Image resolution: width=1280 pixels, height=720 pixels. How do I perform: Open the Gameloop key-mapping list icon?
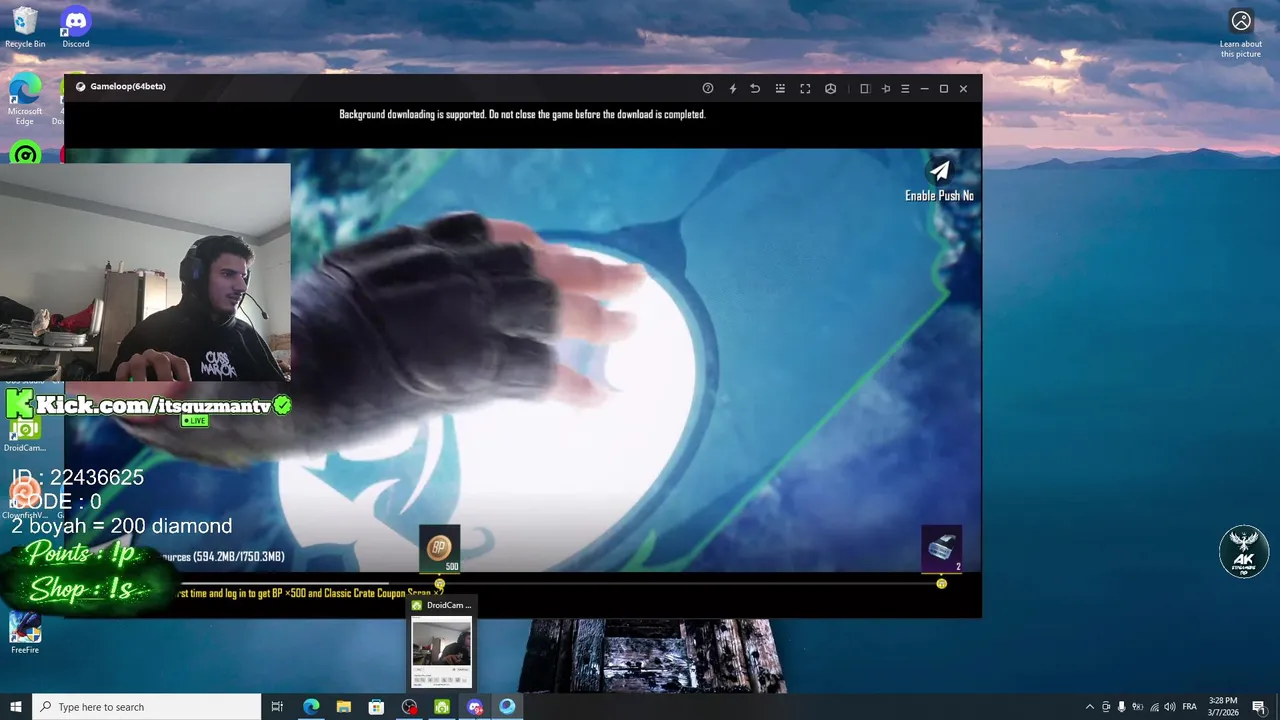click(780, 88)
